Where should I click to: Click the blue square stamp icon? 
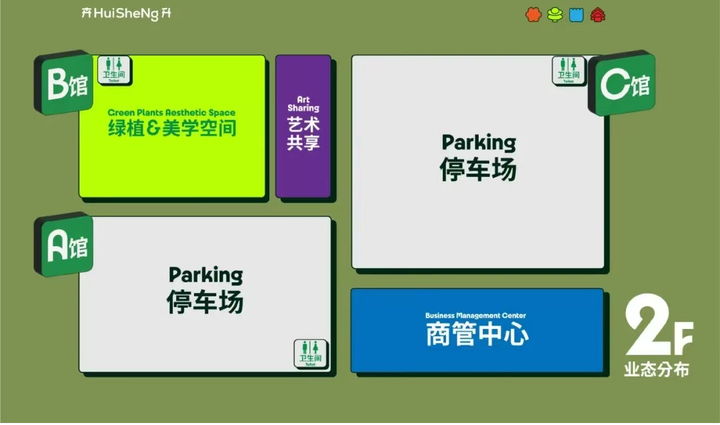click(576, 15)
